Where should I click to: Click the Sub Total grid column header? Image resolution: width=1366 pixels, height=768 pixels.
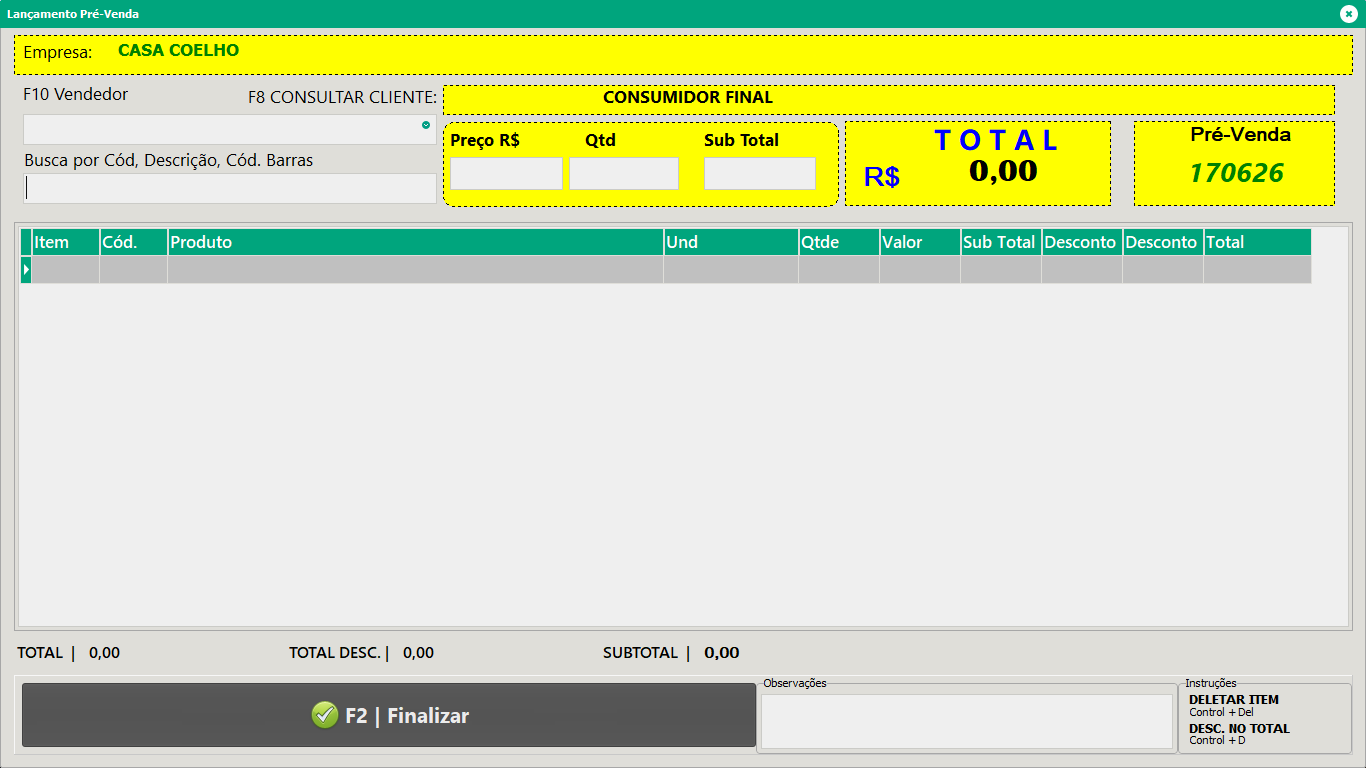[1000, 242]
